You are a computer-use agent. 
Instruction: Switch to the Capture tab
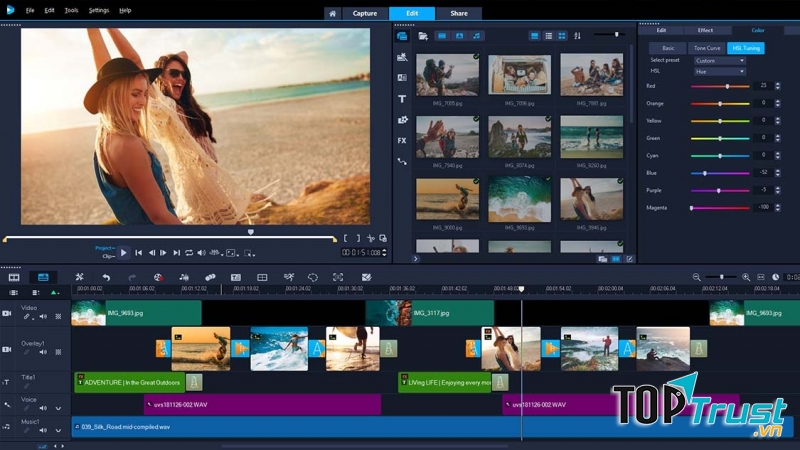click(x=365, y=13)
